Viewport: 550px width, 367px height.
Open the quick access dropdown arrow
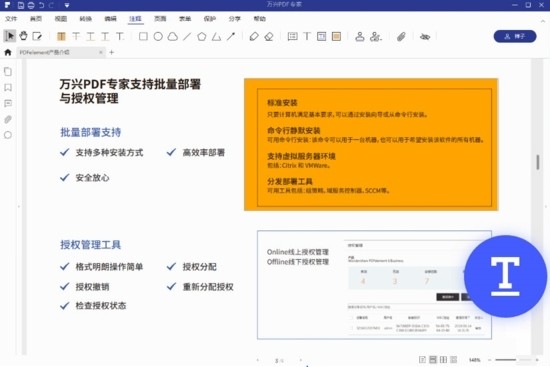67,5
